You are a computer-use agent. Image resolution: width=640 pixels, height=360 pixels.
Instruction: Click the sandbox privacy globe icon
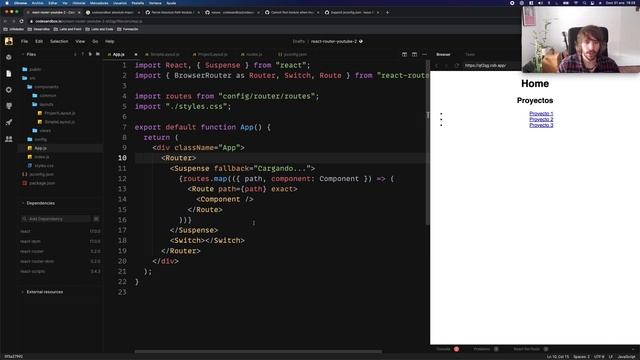pyautogui.click(x=361, y=41)
